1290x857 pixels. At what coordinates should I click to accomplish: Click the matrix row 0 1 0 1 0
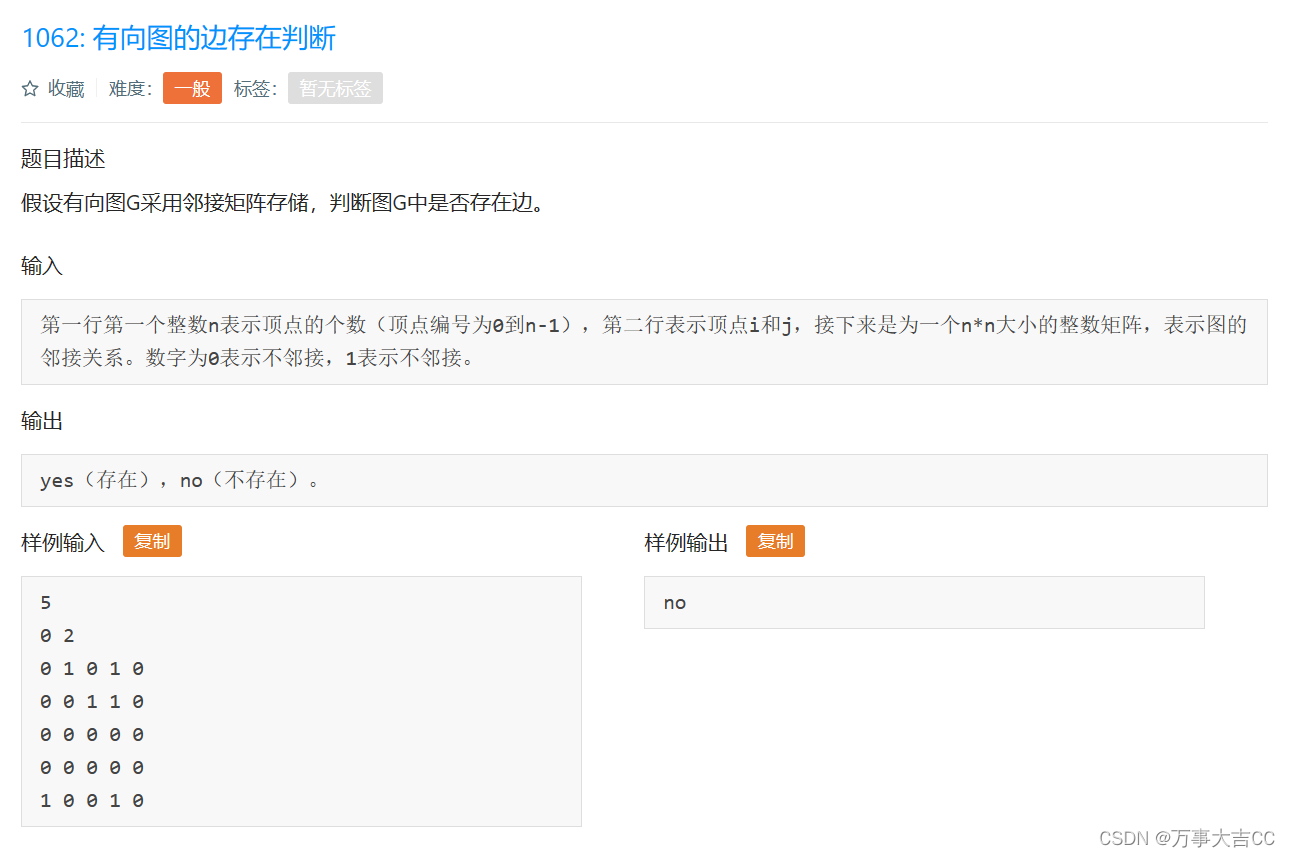[92, 669]
